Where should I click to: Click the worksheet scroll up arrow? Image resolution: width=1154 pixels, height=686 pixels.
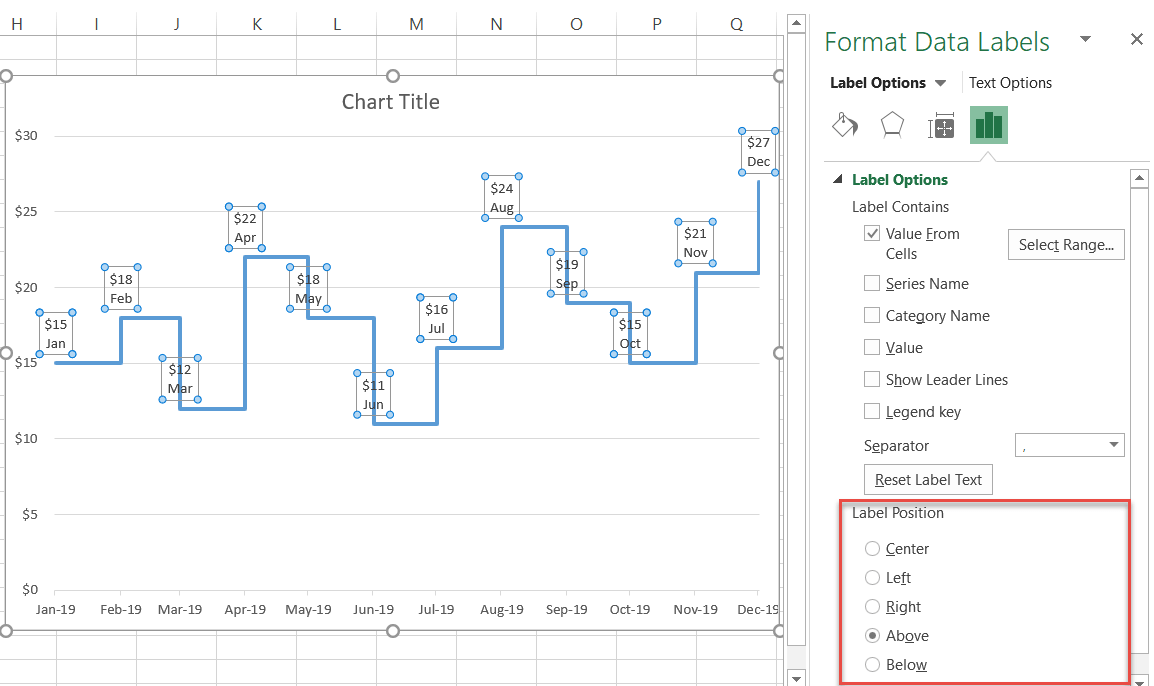[x=796, y=24]
